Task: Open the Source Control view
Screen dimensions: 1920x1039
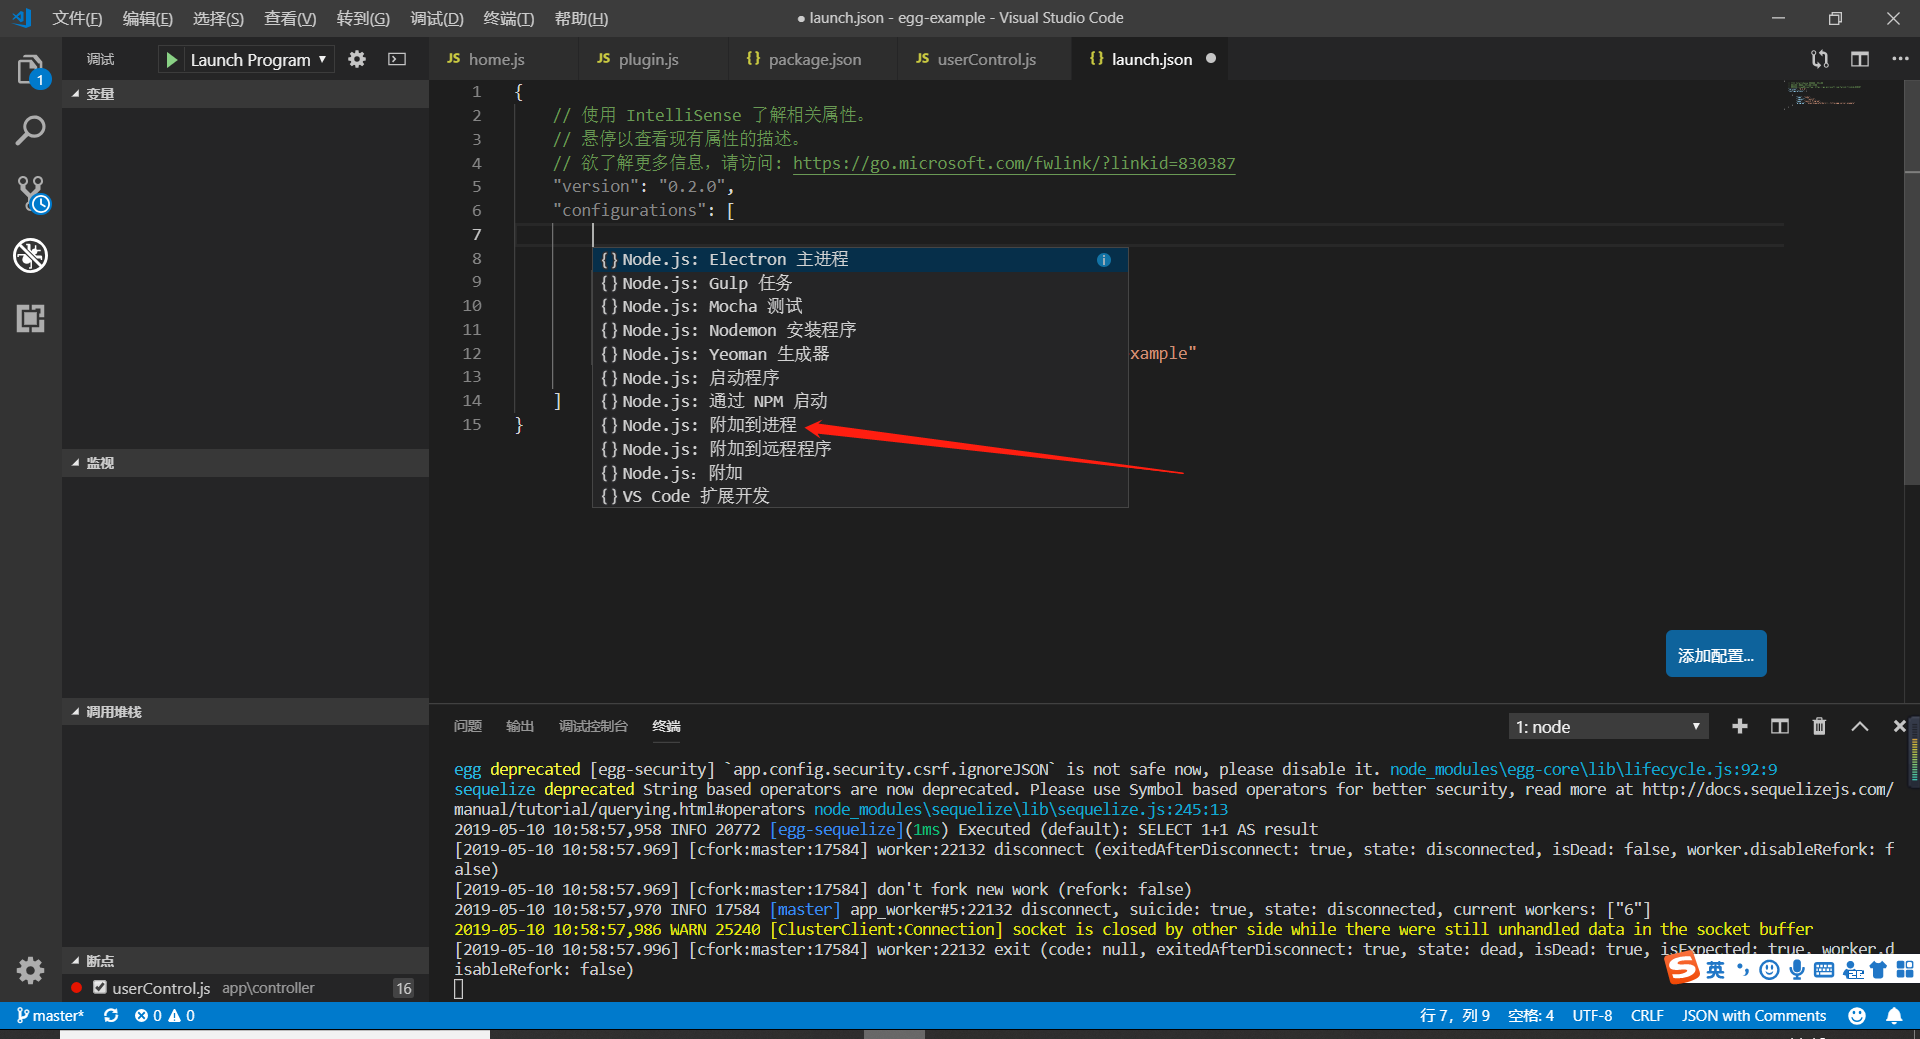Action: pyautogui.click(x=30, y=195)
